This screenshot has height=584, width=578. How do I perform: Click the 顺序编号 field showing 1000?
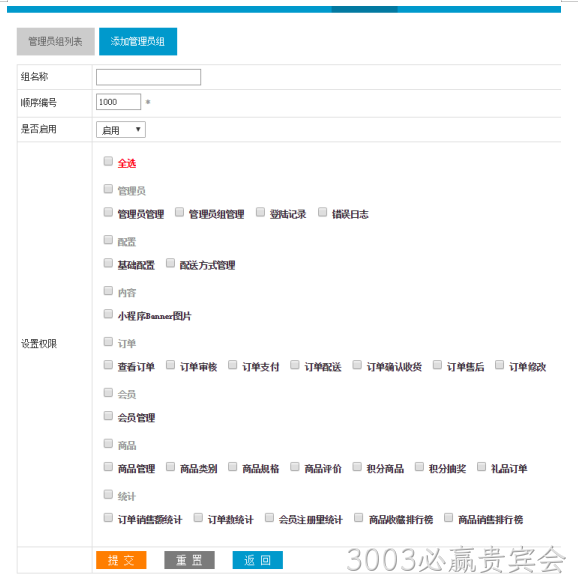point(118,102)
